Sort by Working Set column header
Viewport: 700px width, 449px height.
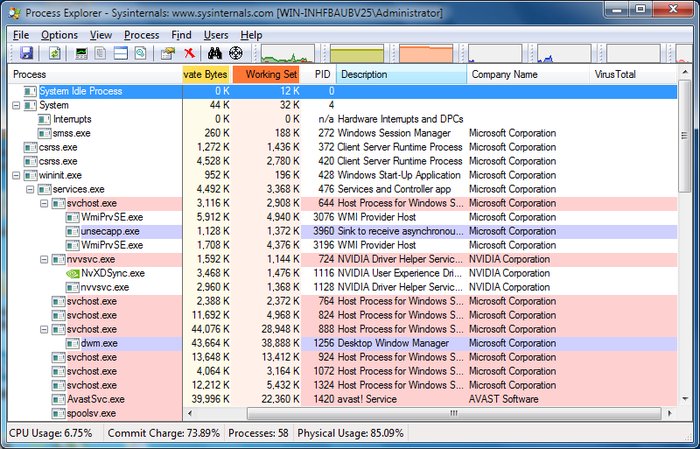coord(266,75)
